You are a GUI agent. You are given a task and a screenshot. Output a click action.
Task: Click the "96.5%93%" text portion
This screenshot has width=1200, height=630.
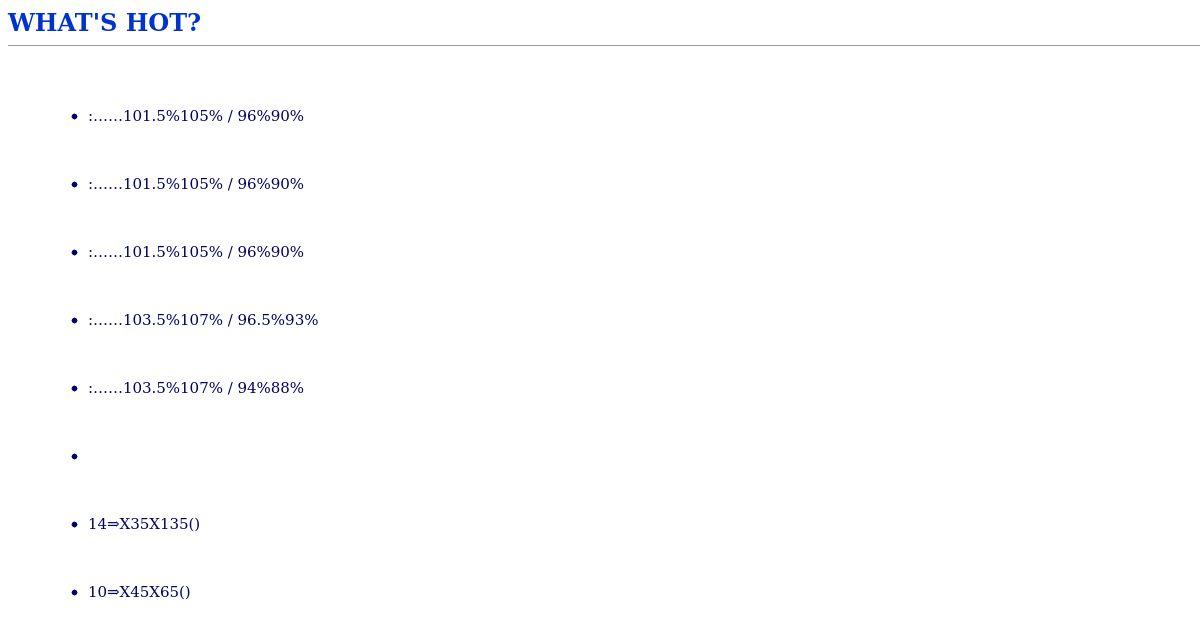[x=278, y=320]
